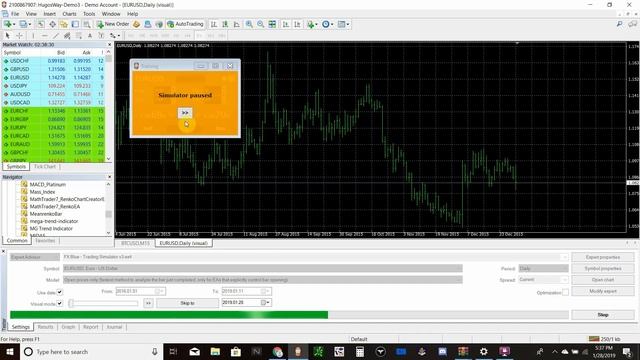Resume simulator with the popup >> button
The image size is (640, 360).
click(x=185, y=113)
